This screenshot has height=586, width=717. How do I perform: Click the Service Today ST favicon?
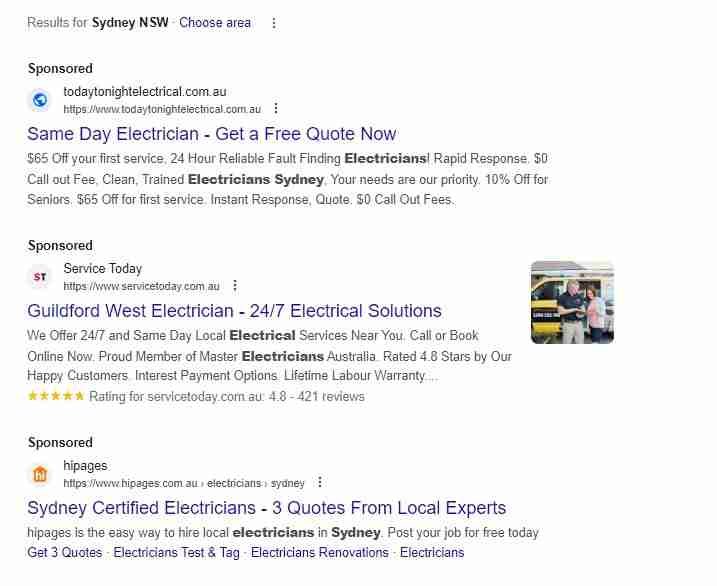click(40, 277)
